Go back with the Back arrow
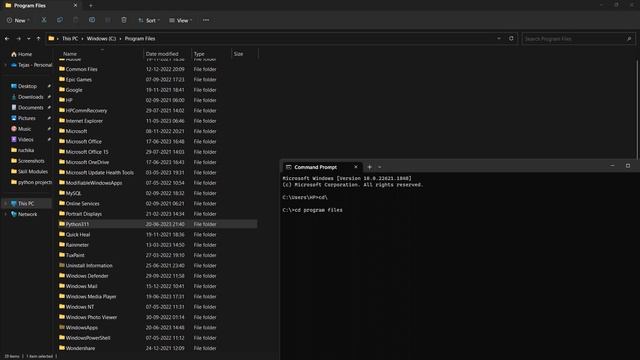Viewport: 640px width, 360px height. pos(7,39)
